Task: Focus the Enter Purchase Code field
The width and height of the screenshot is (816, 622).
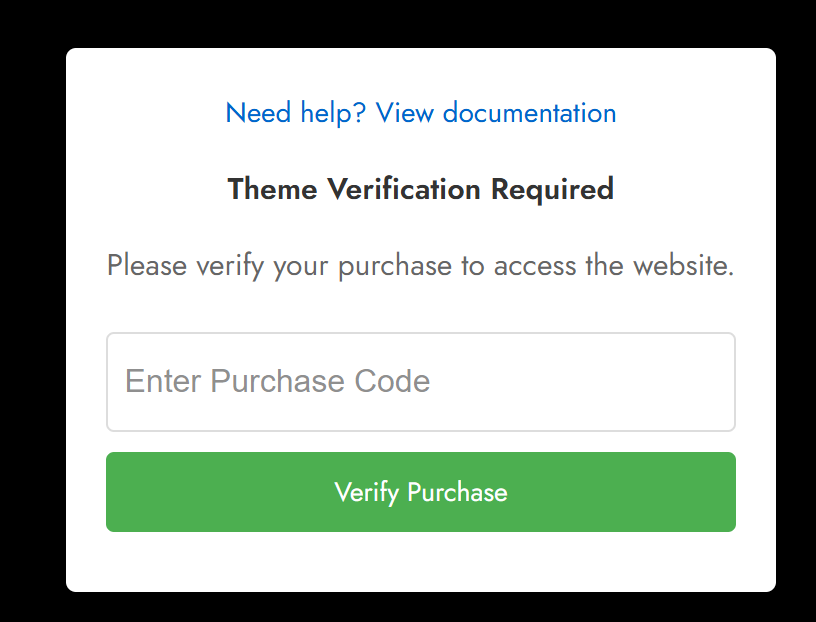Action: click(420, 382)
